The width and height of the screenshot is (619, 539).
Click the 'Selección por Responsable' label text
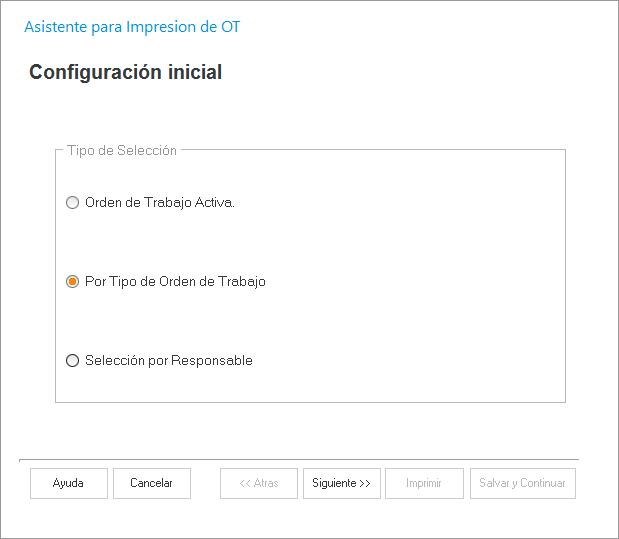(168, 361)
